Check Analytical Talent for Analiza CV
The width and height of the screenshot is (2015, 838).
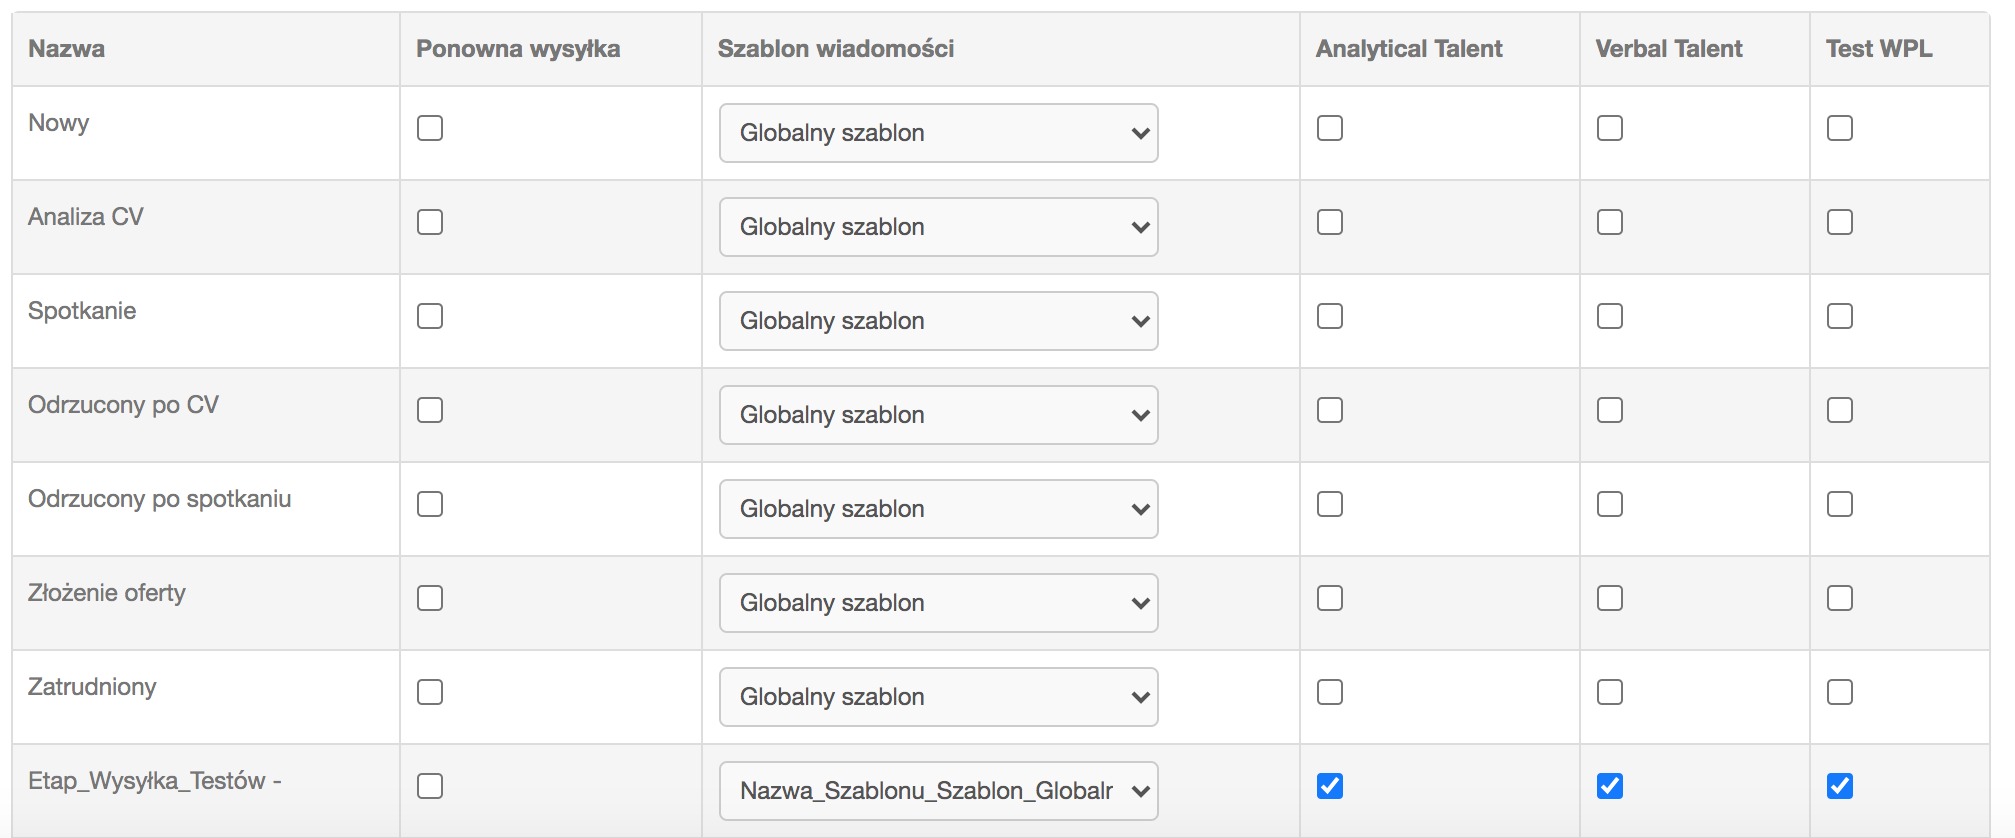(1330, 222)
